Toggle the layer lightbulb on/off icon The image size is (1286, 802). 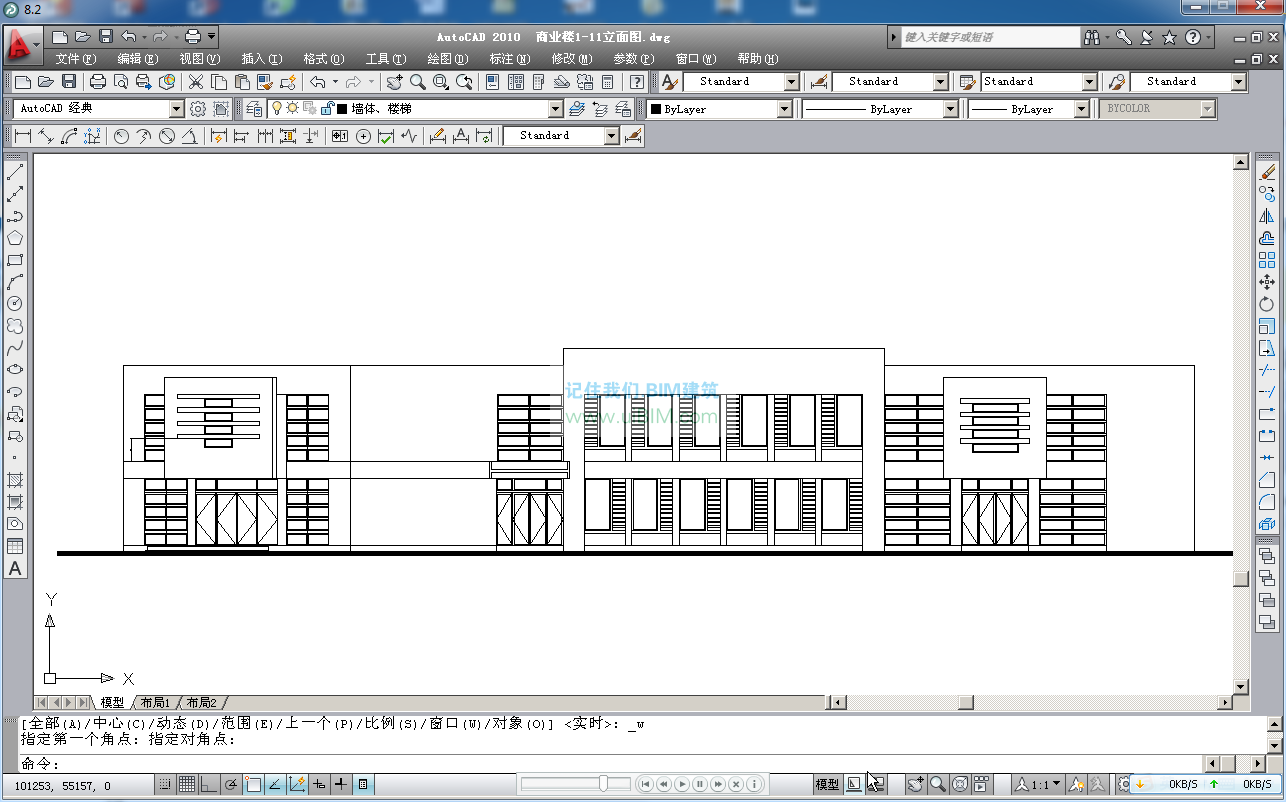[x=277, y=108]
